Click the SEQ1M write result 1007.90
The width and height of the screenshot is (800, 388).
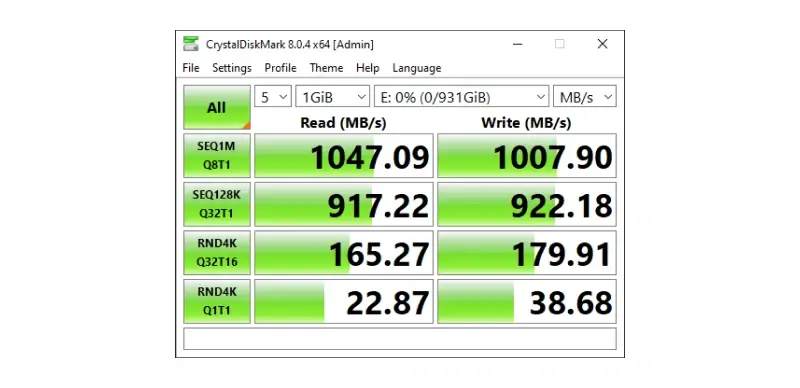[x=527, y=156]
